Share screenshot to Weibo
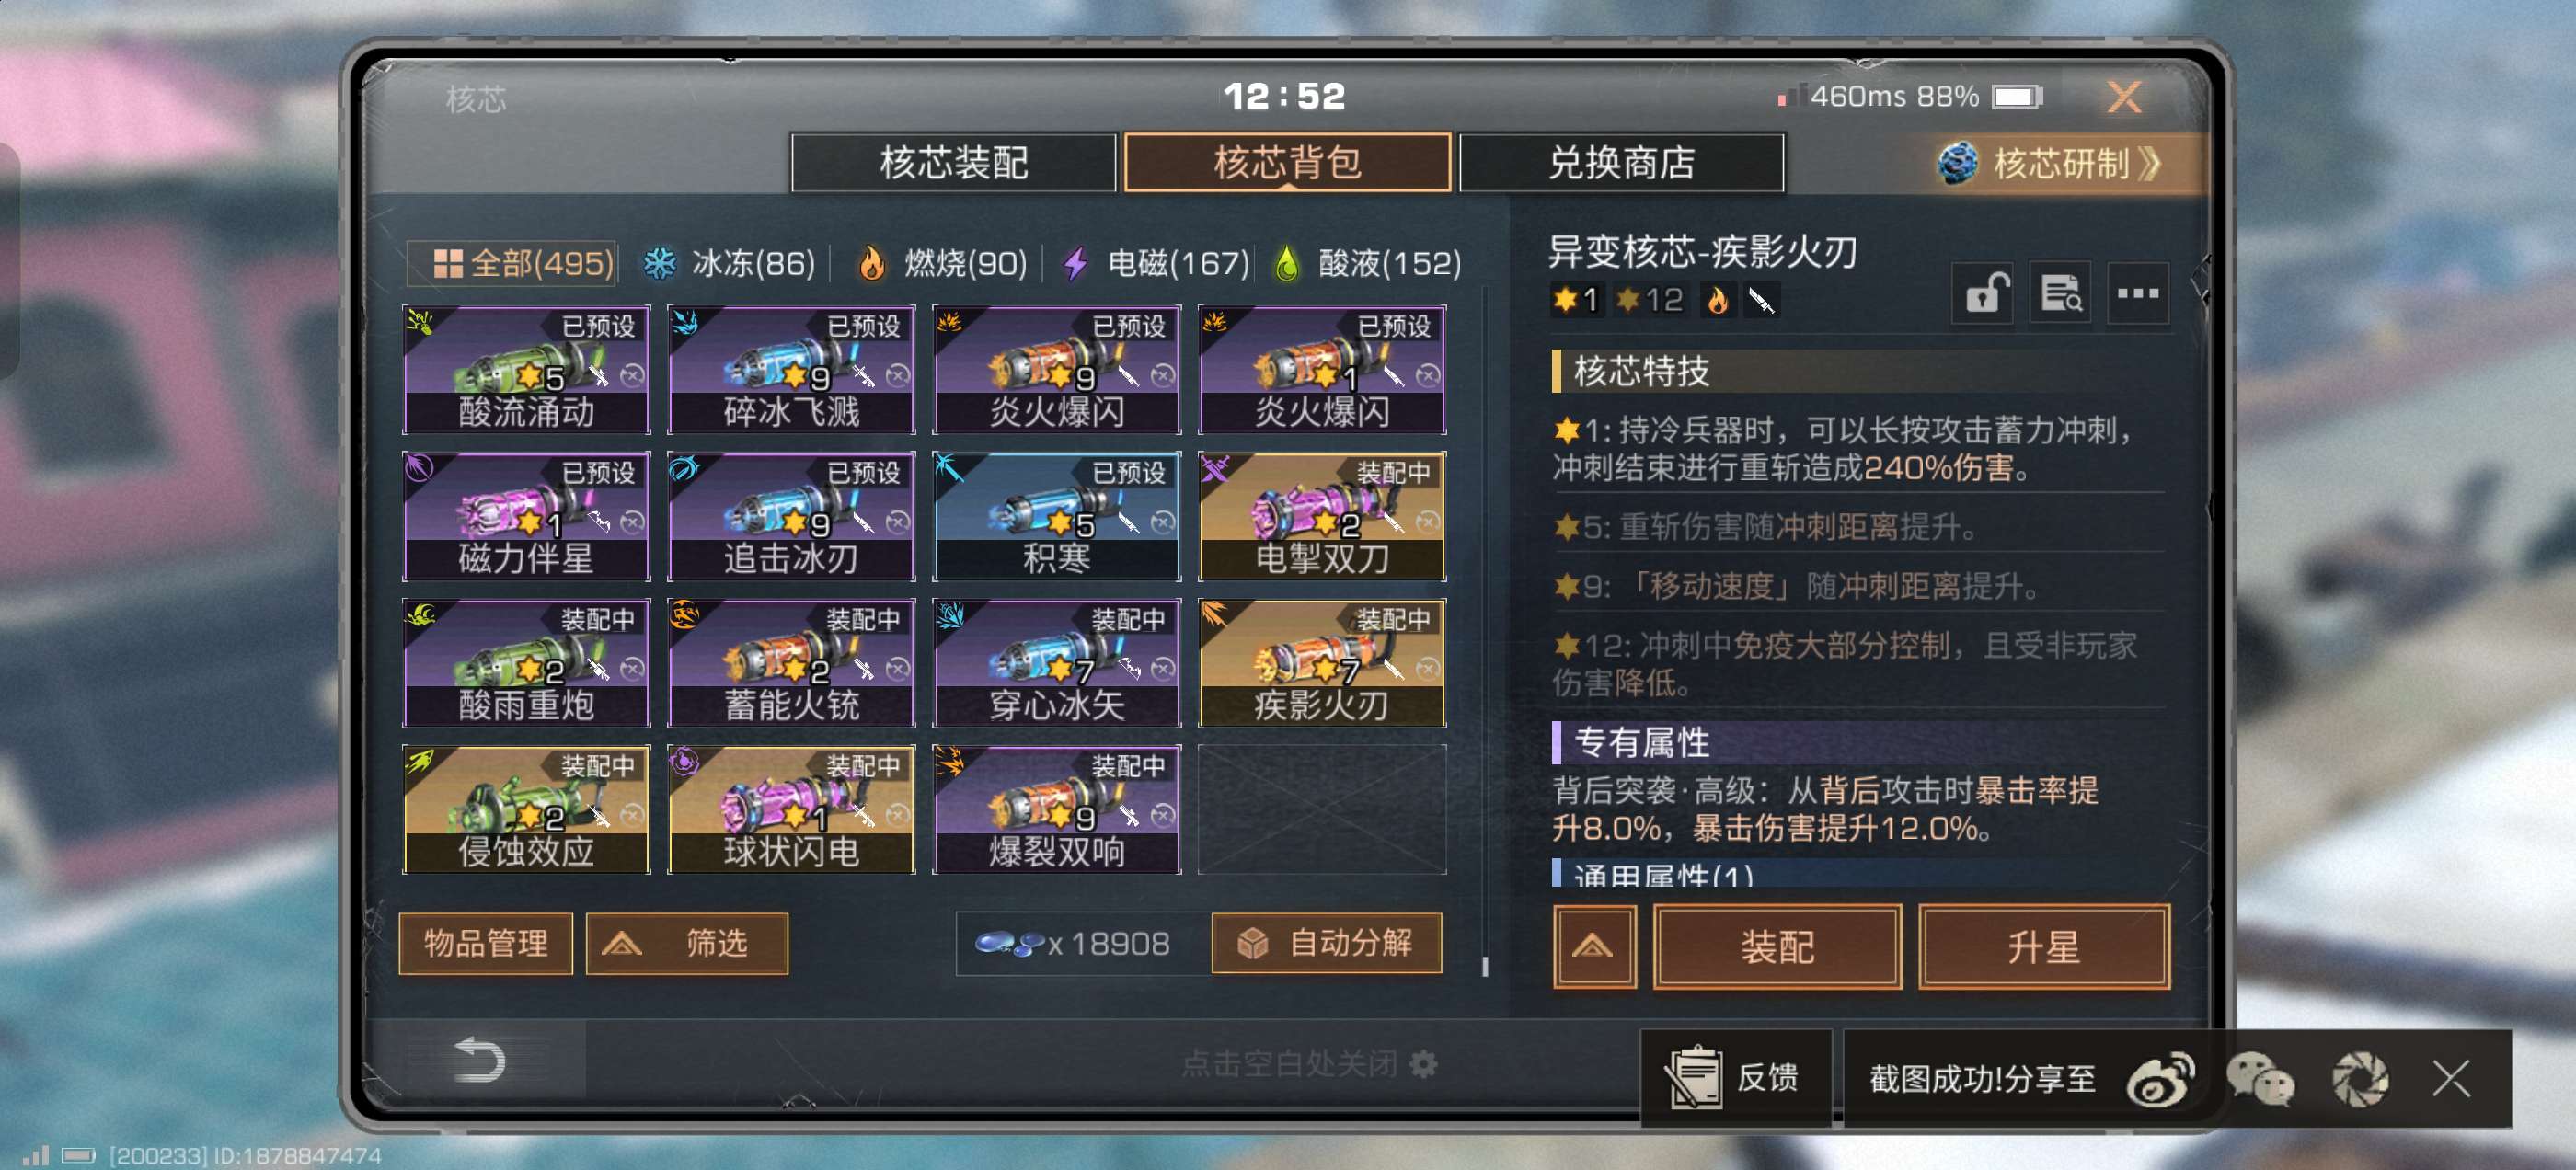2576x1170 pixels. tap(2160, 1080)
